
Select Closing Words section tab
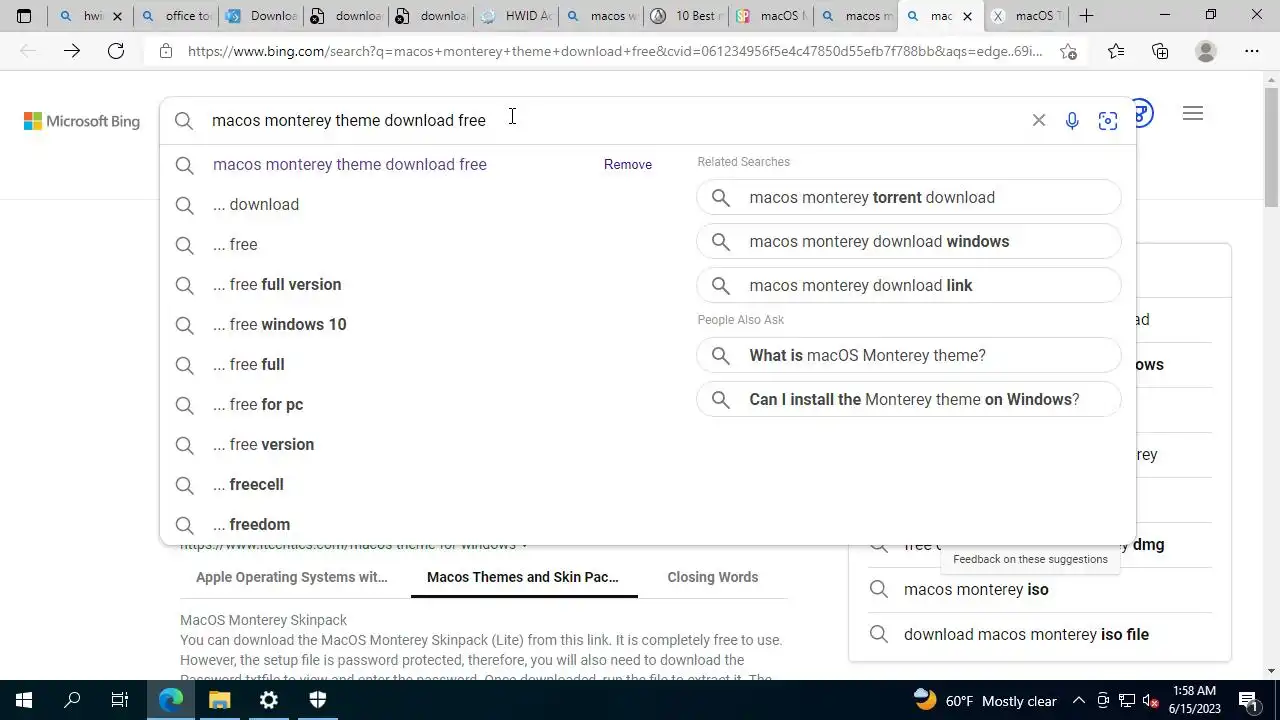(712, 577)
